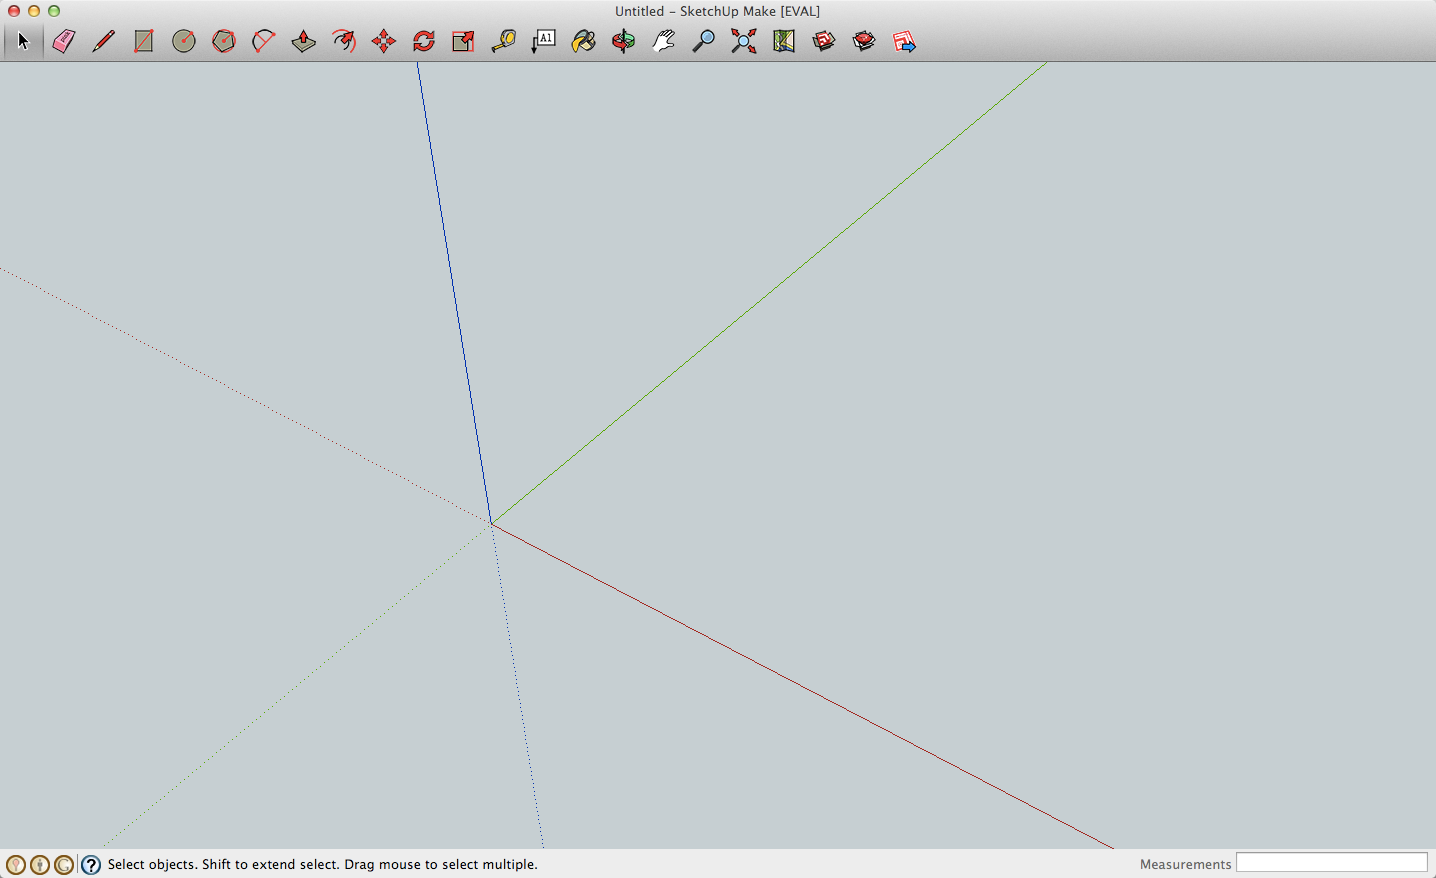Open the Add Location map tool
This screenshot has height=878, width=1436.
pyautogui.click(x=783, y=41)
